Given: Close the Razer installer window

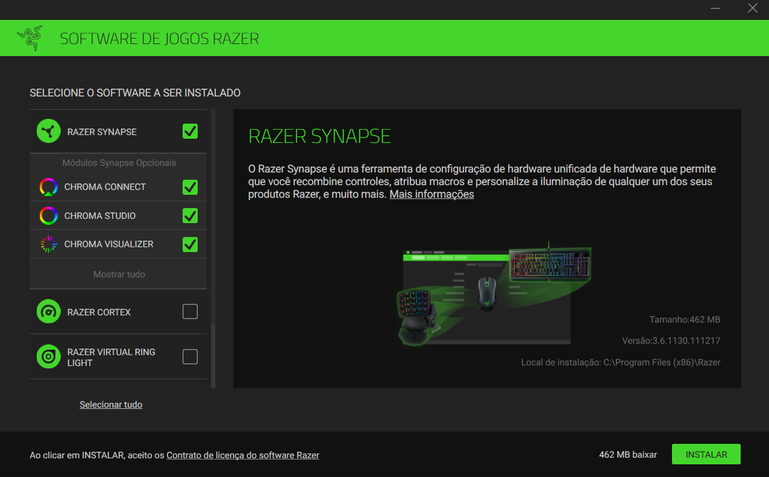Looking at the screenshot, I should pyautogui.click(x=752, y=8).
